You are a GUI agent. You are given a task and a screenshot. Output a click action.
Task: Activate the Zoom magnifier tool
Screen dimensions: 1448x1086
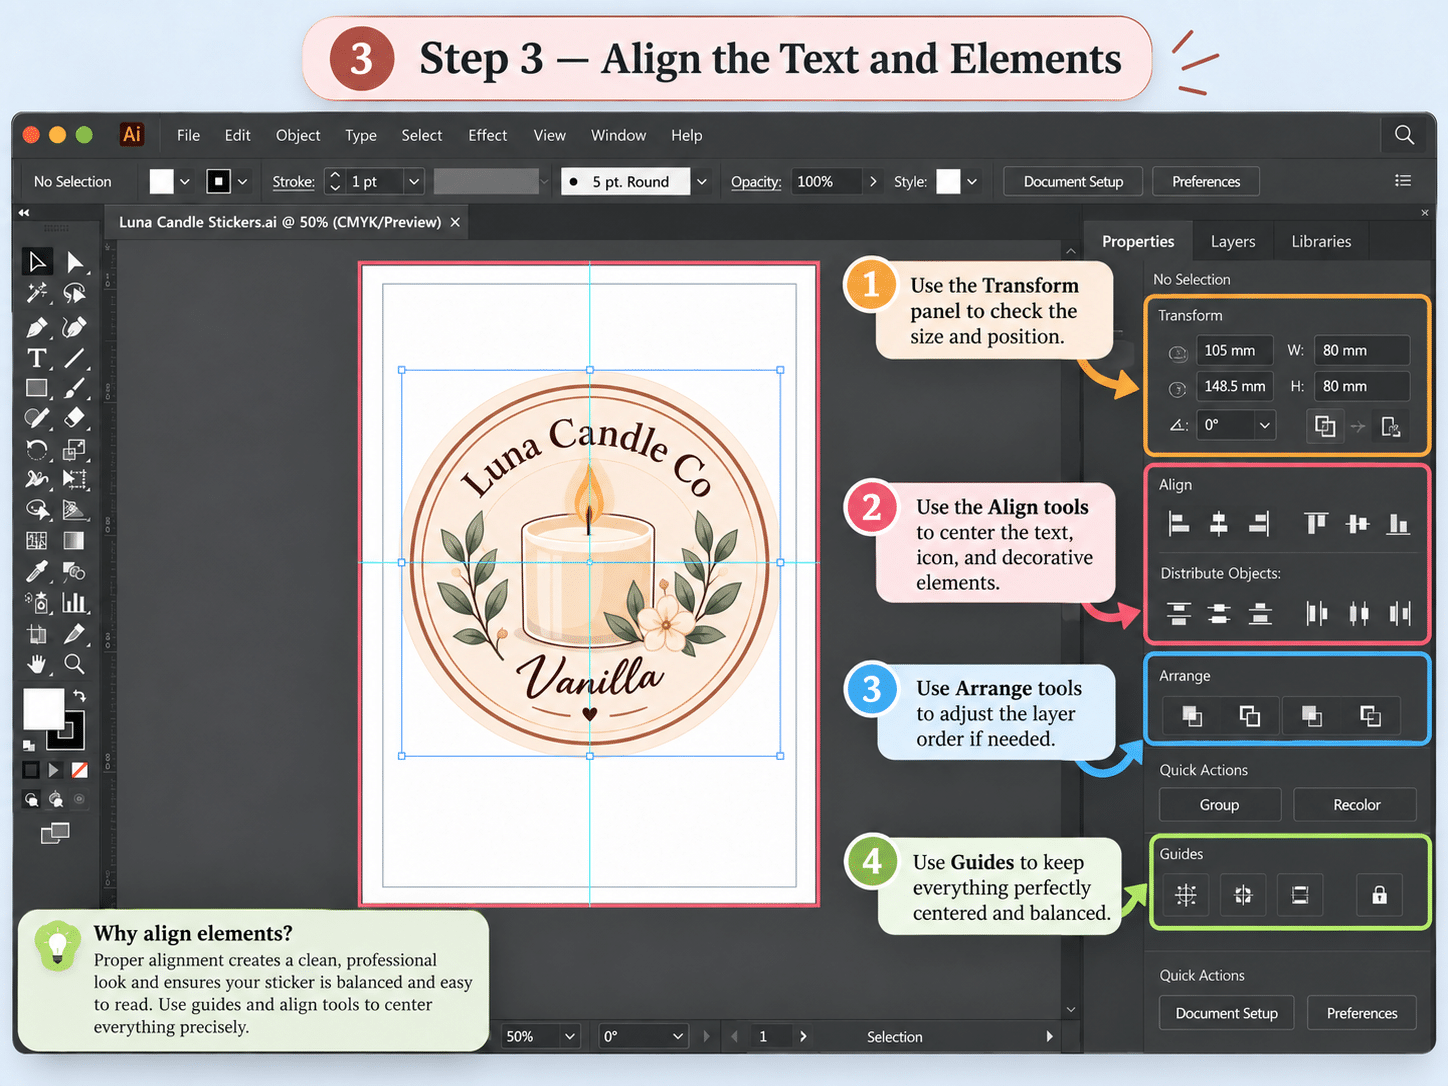coord(74,664)
